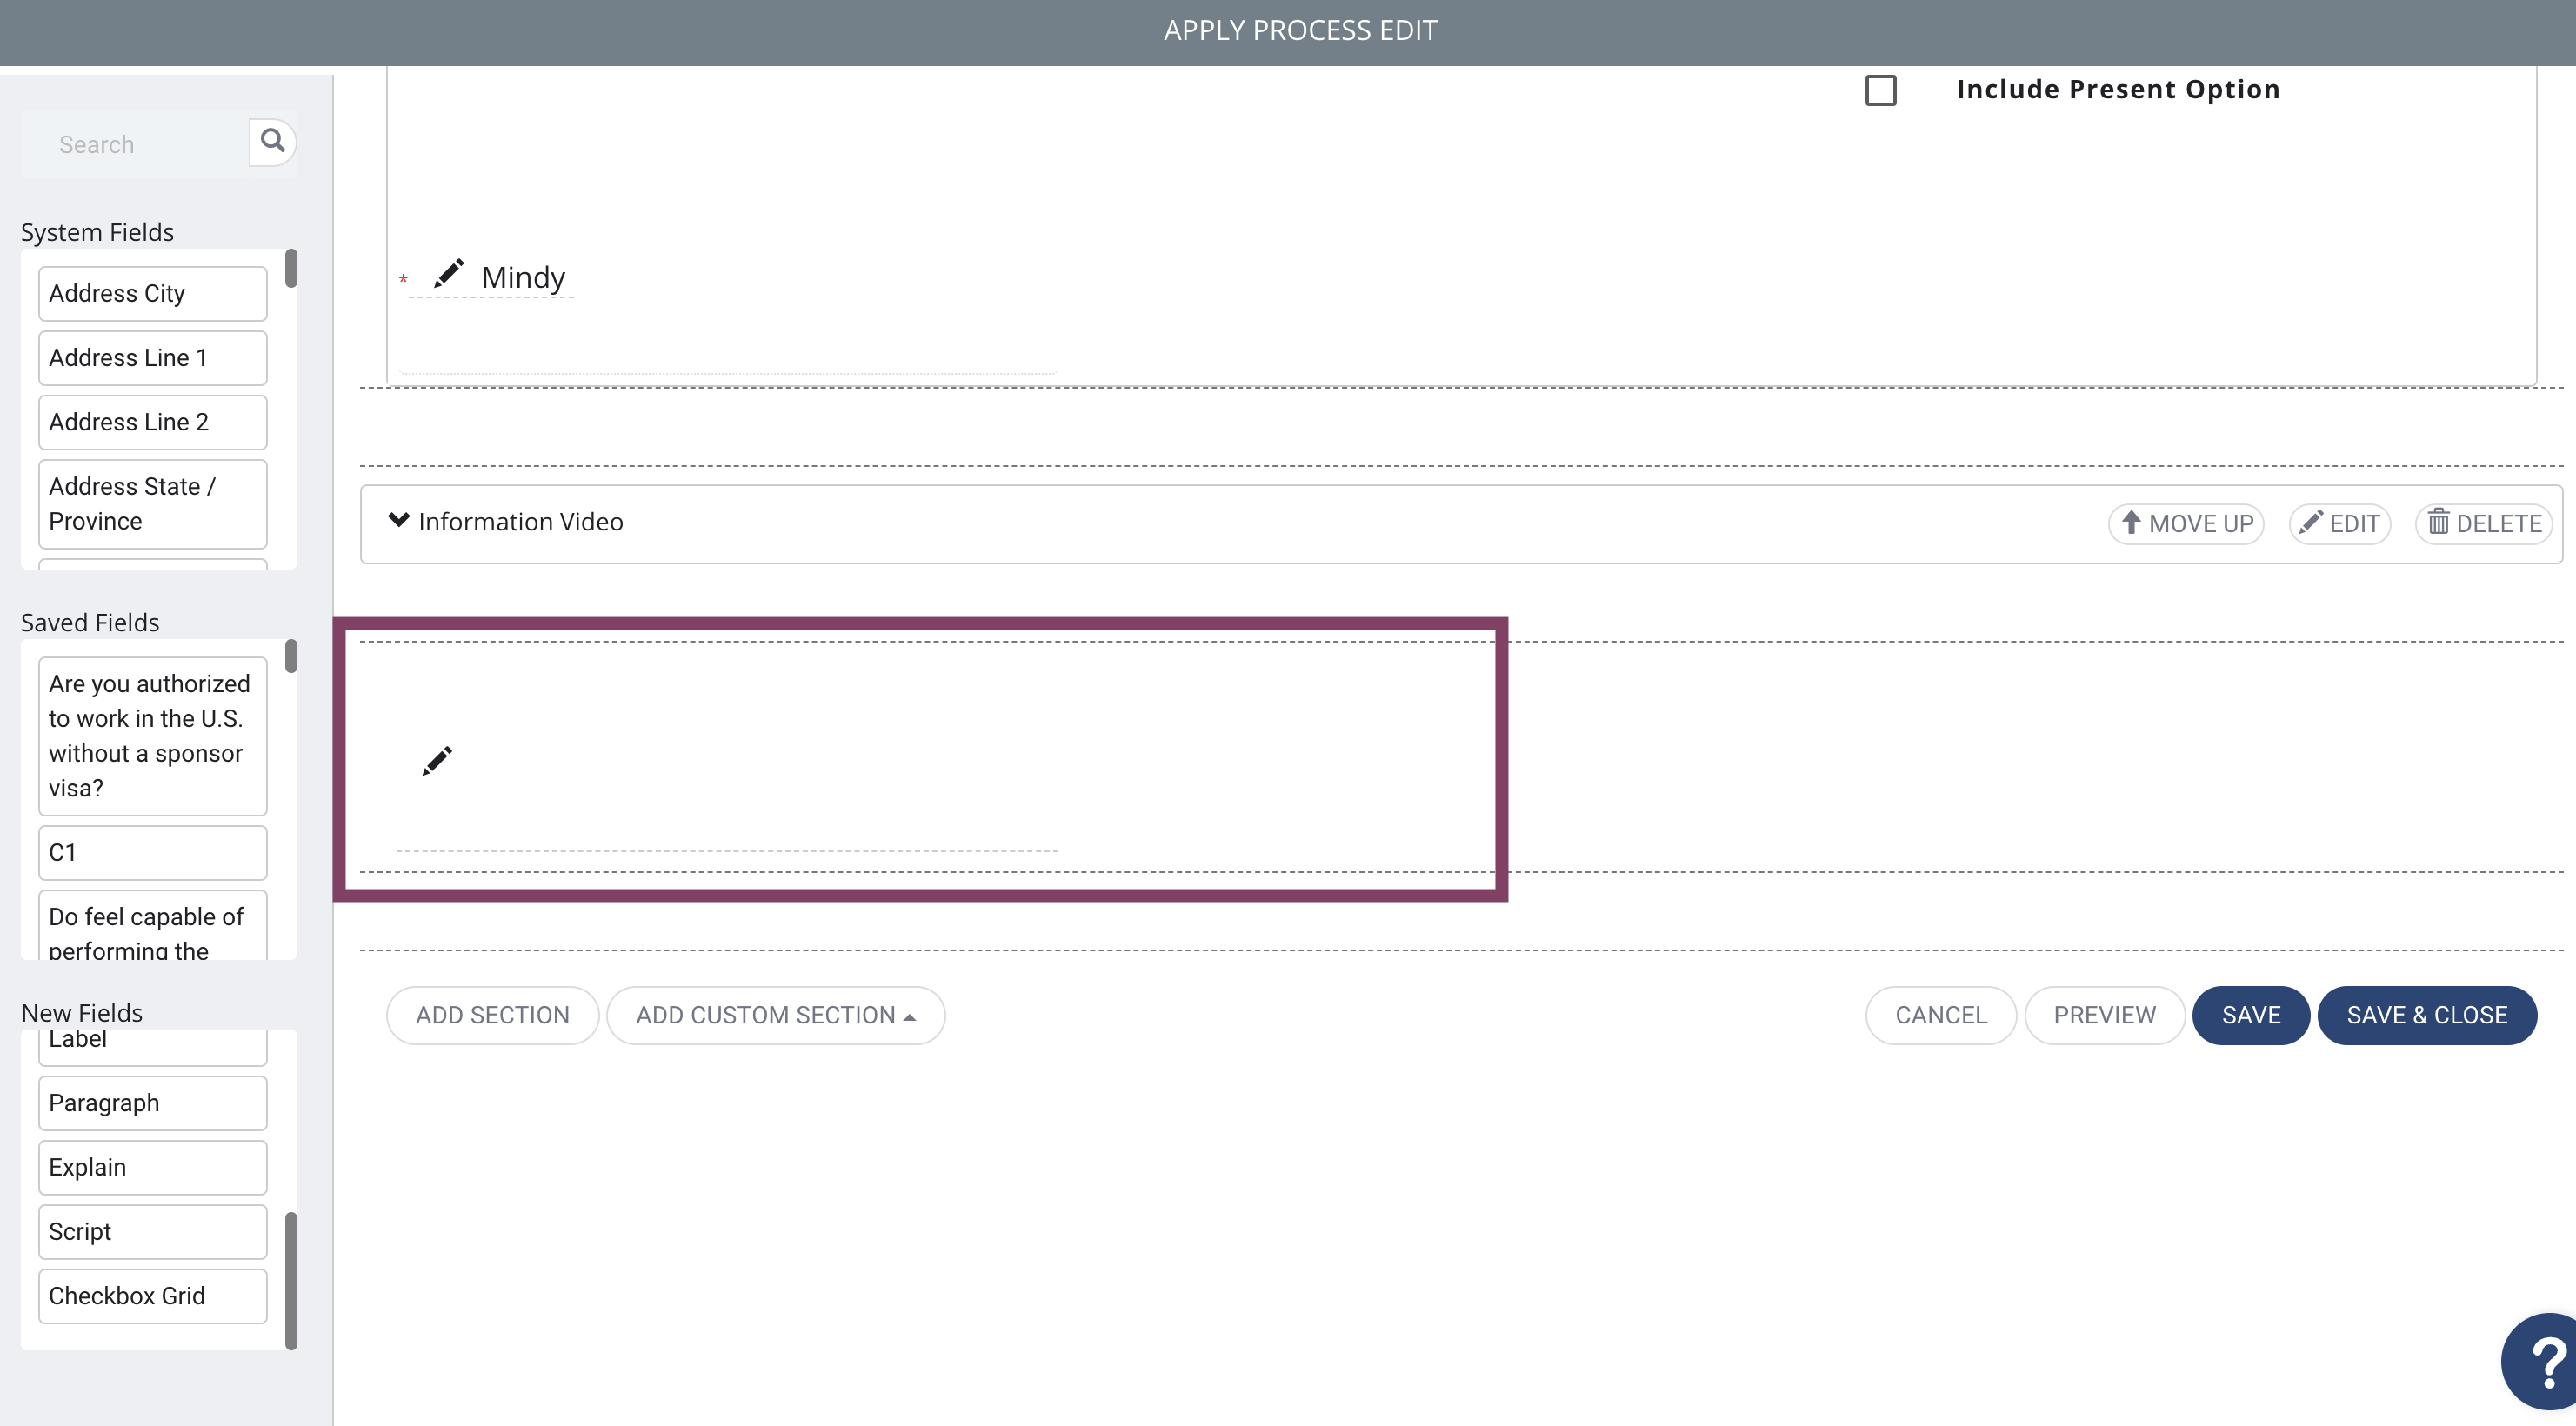Select Address State / Province field

pos(152,503)
